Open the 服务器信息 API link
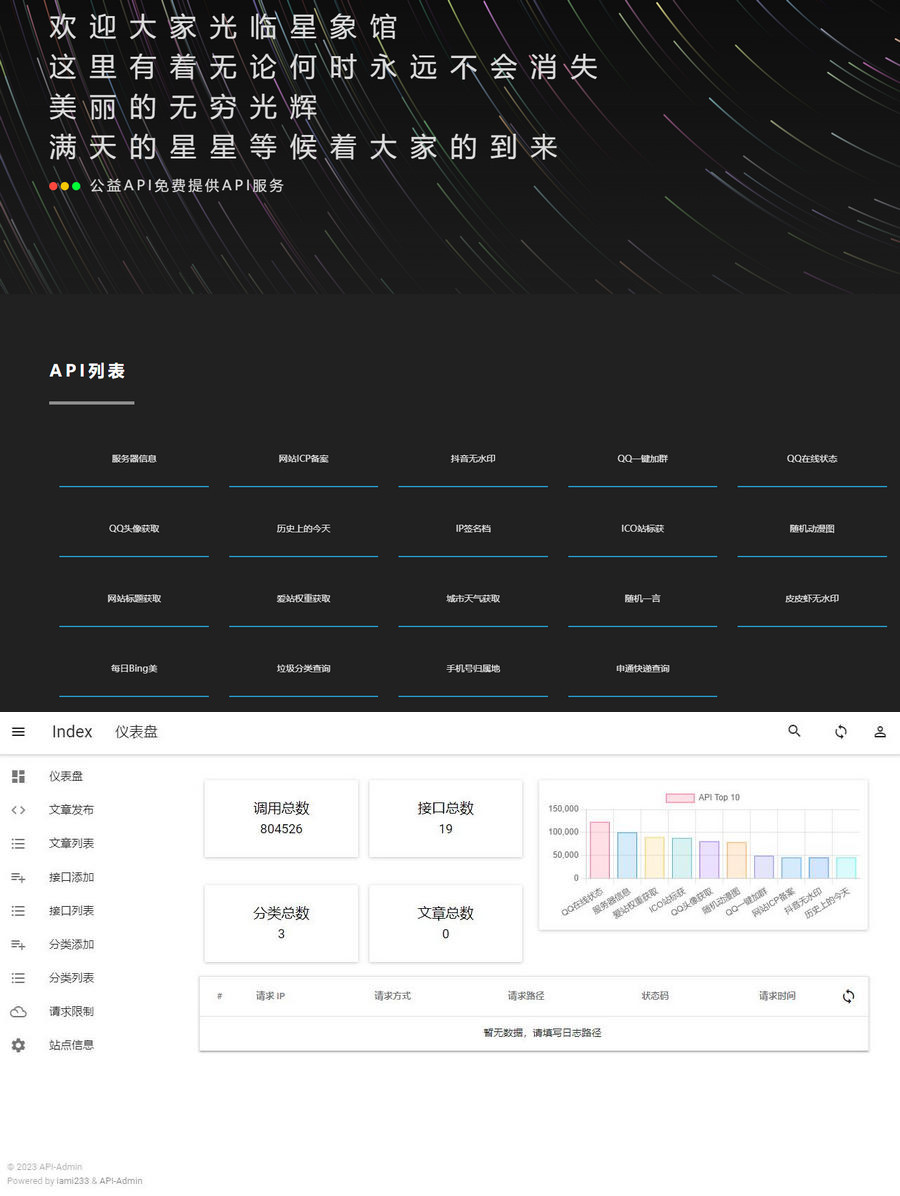The width and height of the screenshot is (900, 1196). coord(133,458)
